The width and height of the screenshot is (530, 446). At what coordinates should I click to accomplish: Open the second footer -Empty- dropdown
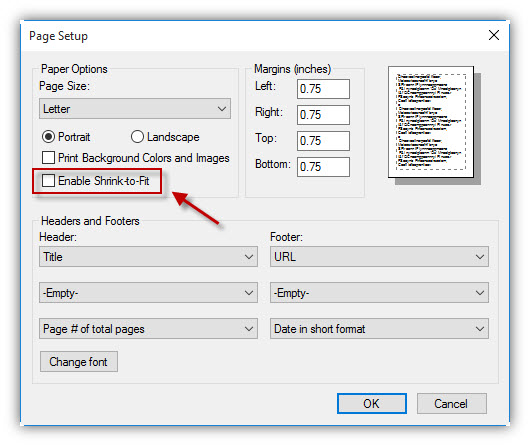coord(379,292)
